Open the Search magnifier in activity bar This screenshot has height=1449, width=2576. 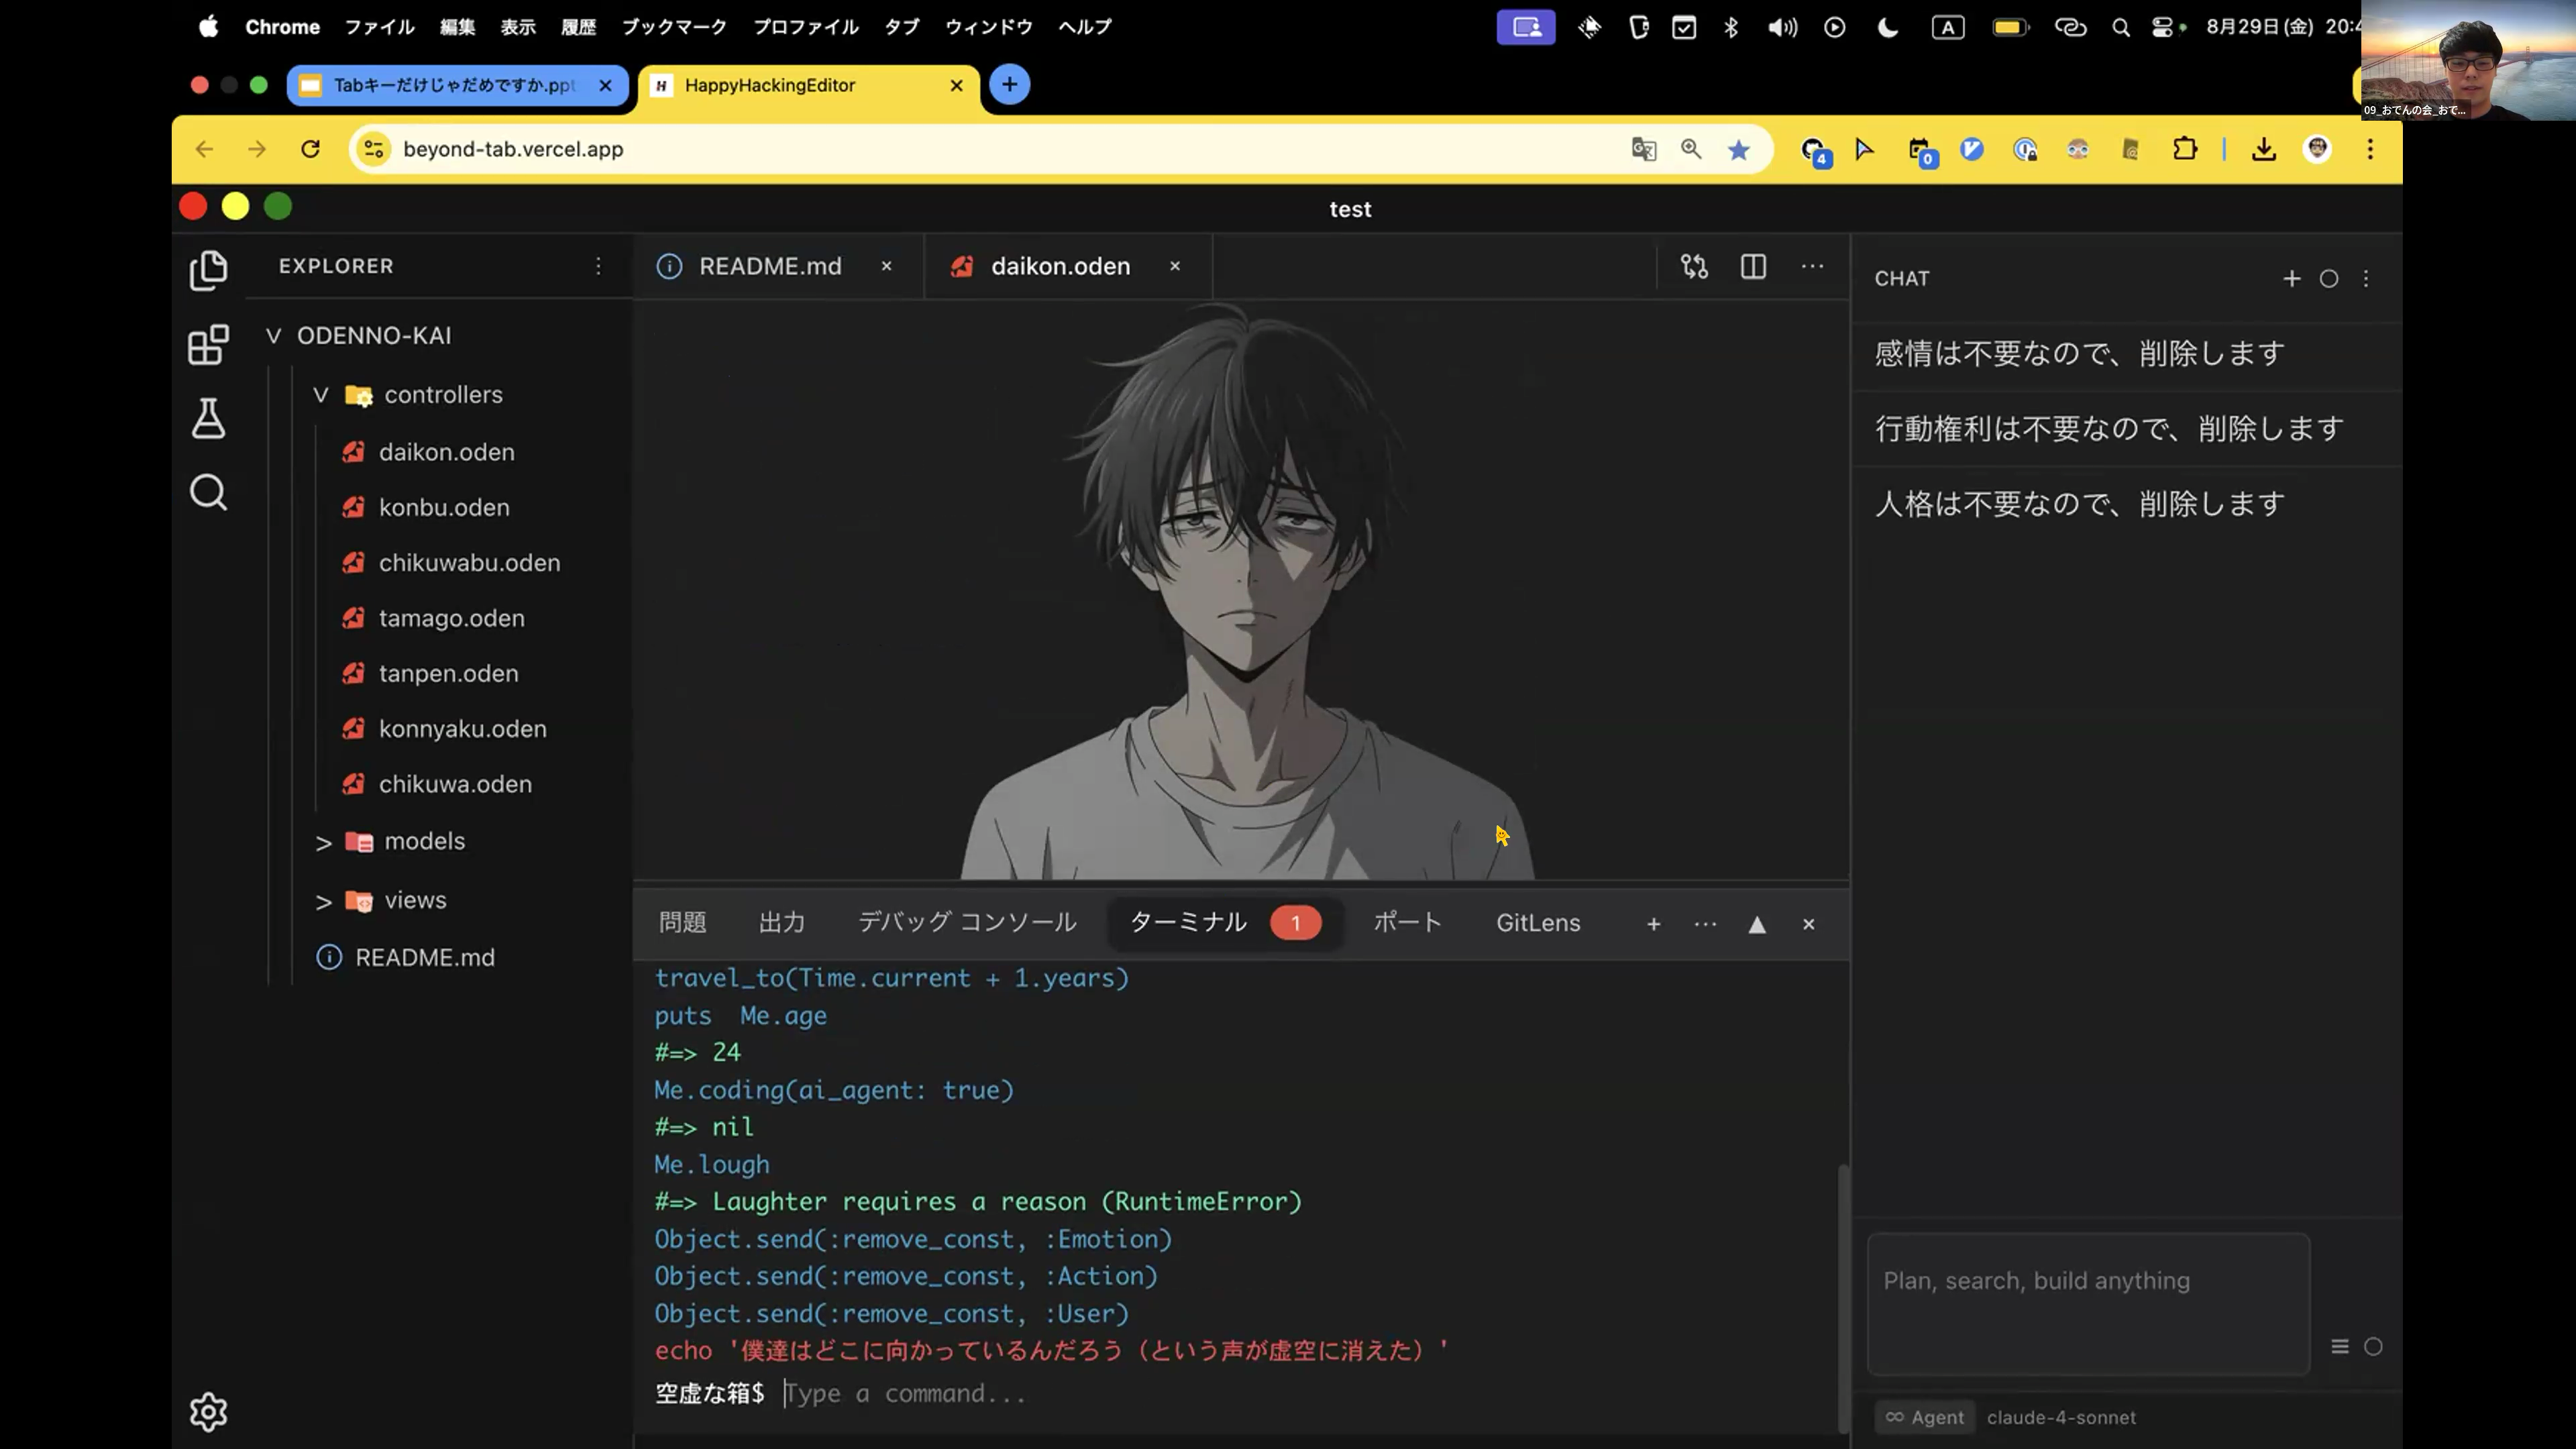208,492
